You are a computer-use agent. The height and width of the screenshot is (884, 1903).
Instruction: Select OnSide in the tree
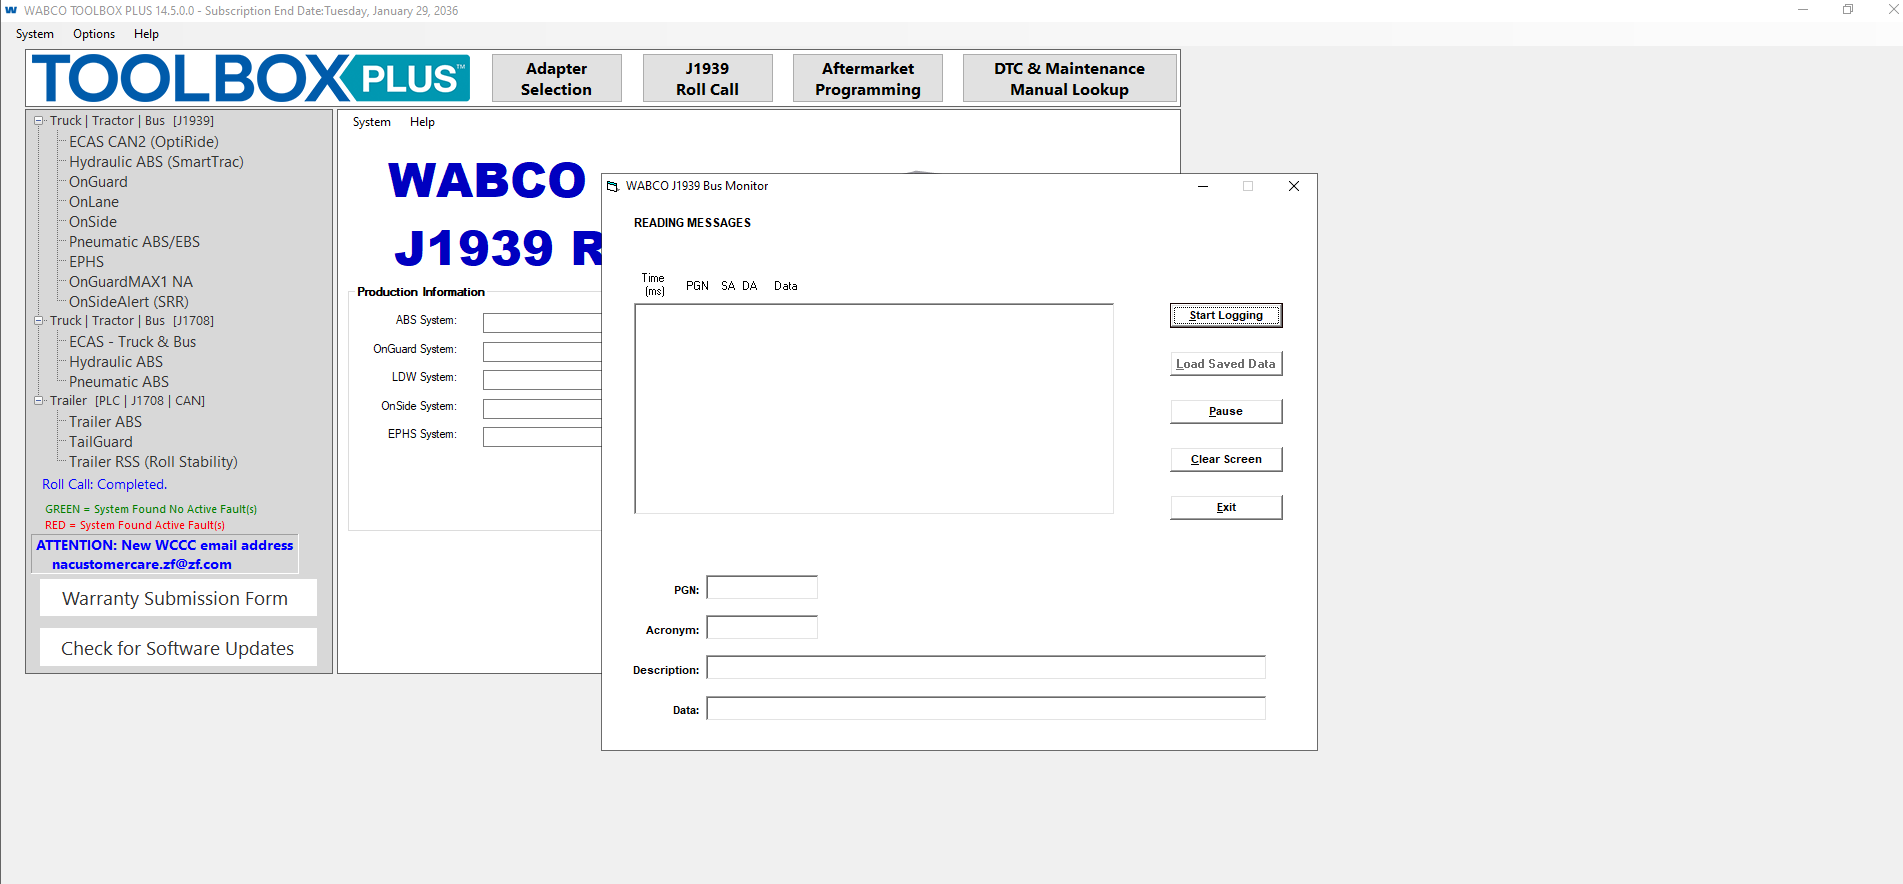coord(93,222)
